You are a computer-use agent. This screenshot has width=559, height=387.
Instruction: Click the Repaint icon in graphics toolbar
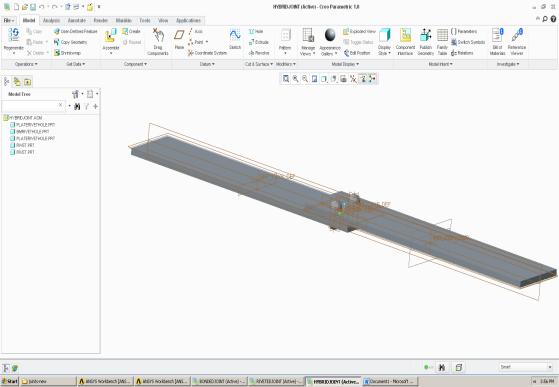(x=314, y=79)
